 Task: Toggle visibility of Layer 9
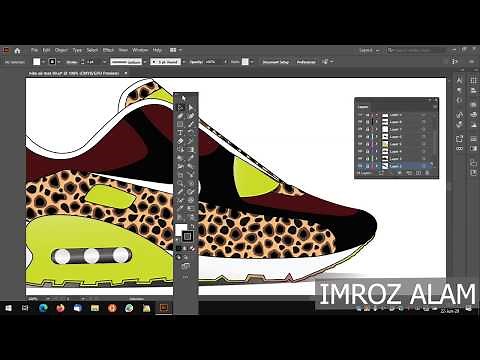[360, 115]
